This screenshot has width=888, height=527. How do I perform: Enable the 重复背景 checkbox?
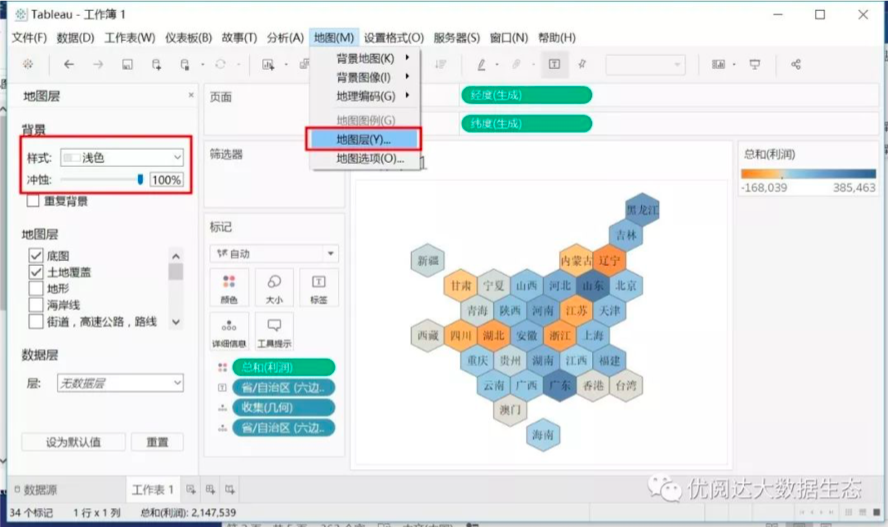pyautogui.click(x=35, y=201)
